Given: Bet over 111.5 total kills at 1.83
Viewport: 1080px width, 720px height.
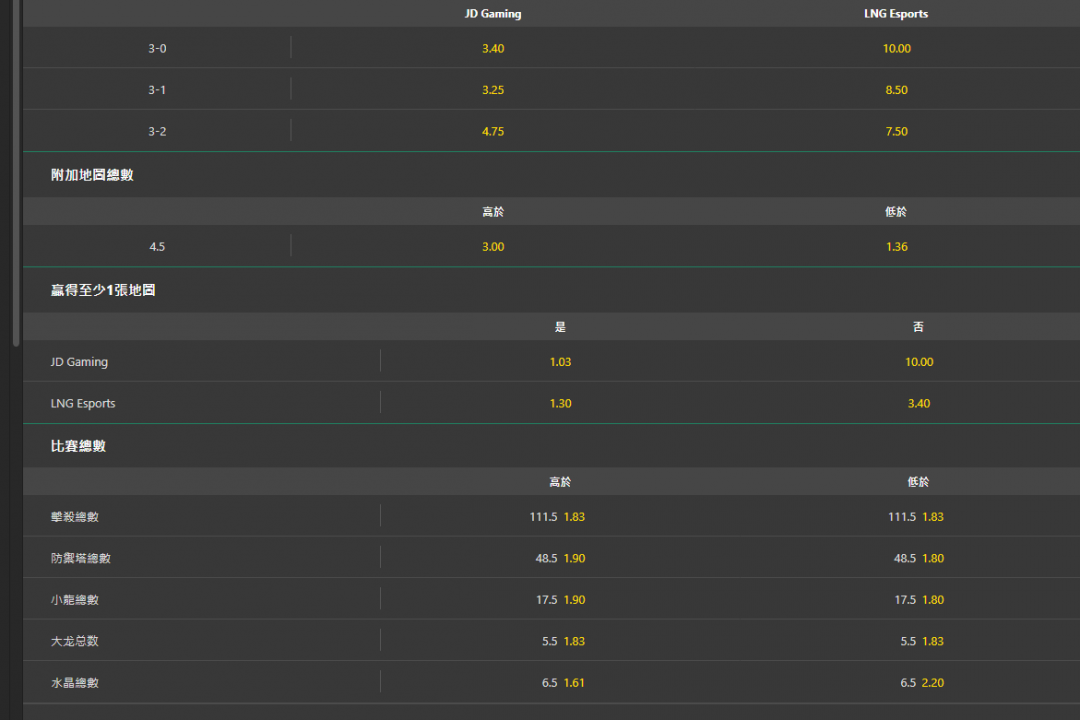Looking at the screenshot, I should coord(560,517).
